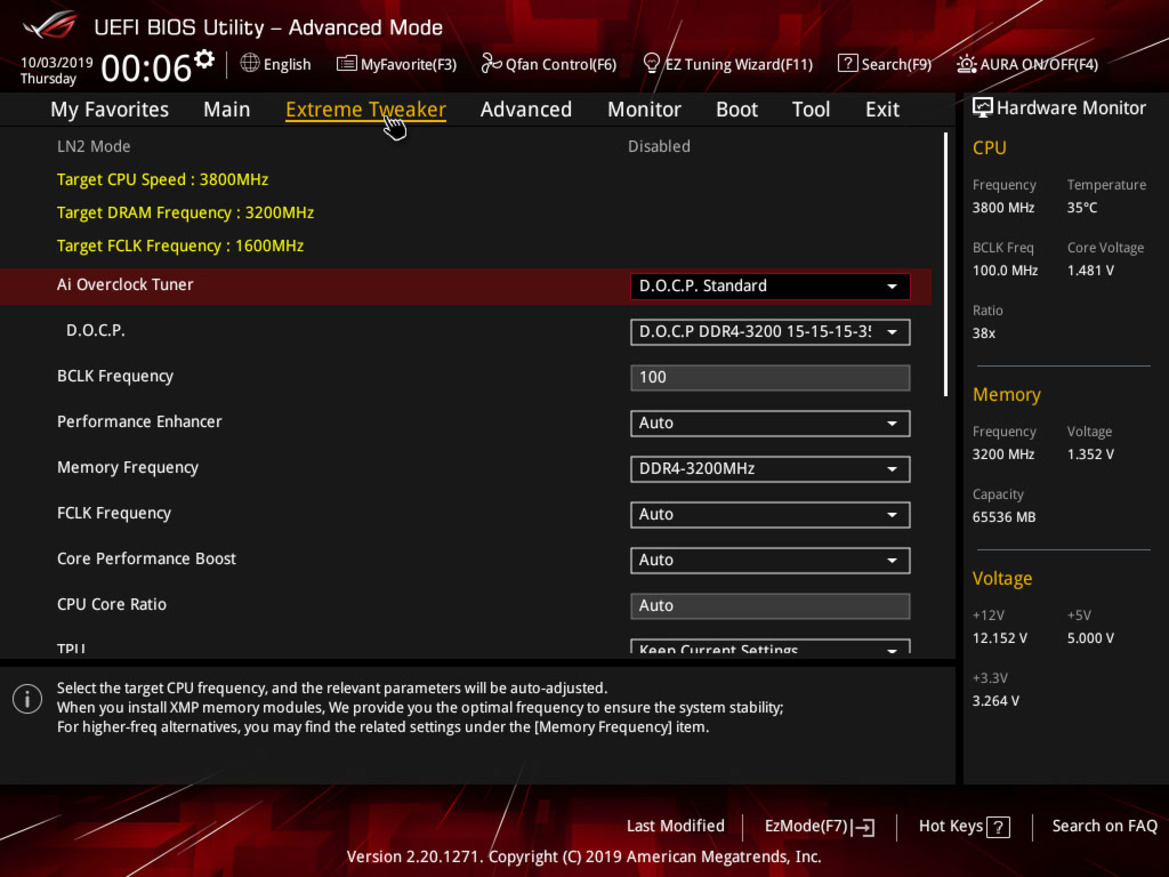
Task: Click Target DRAM Frequency : 3200MHz text
Action: [x=186, y=213]
